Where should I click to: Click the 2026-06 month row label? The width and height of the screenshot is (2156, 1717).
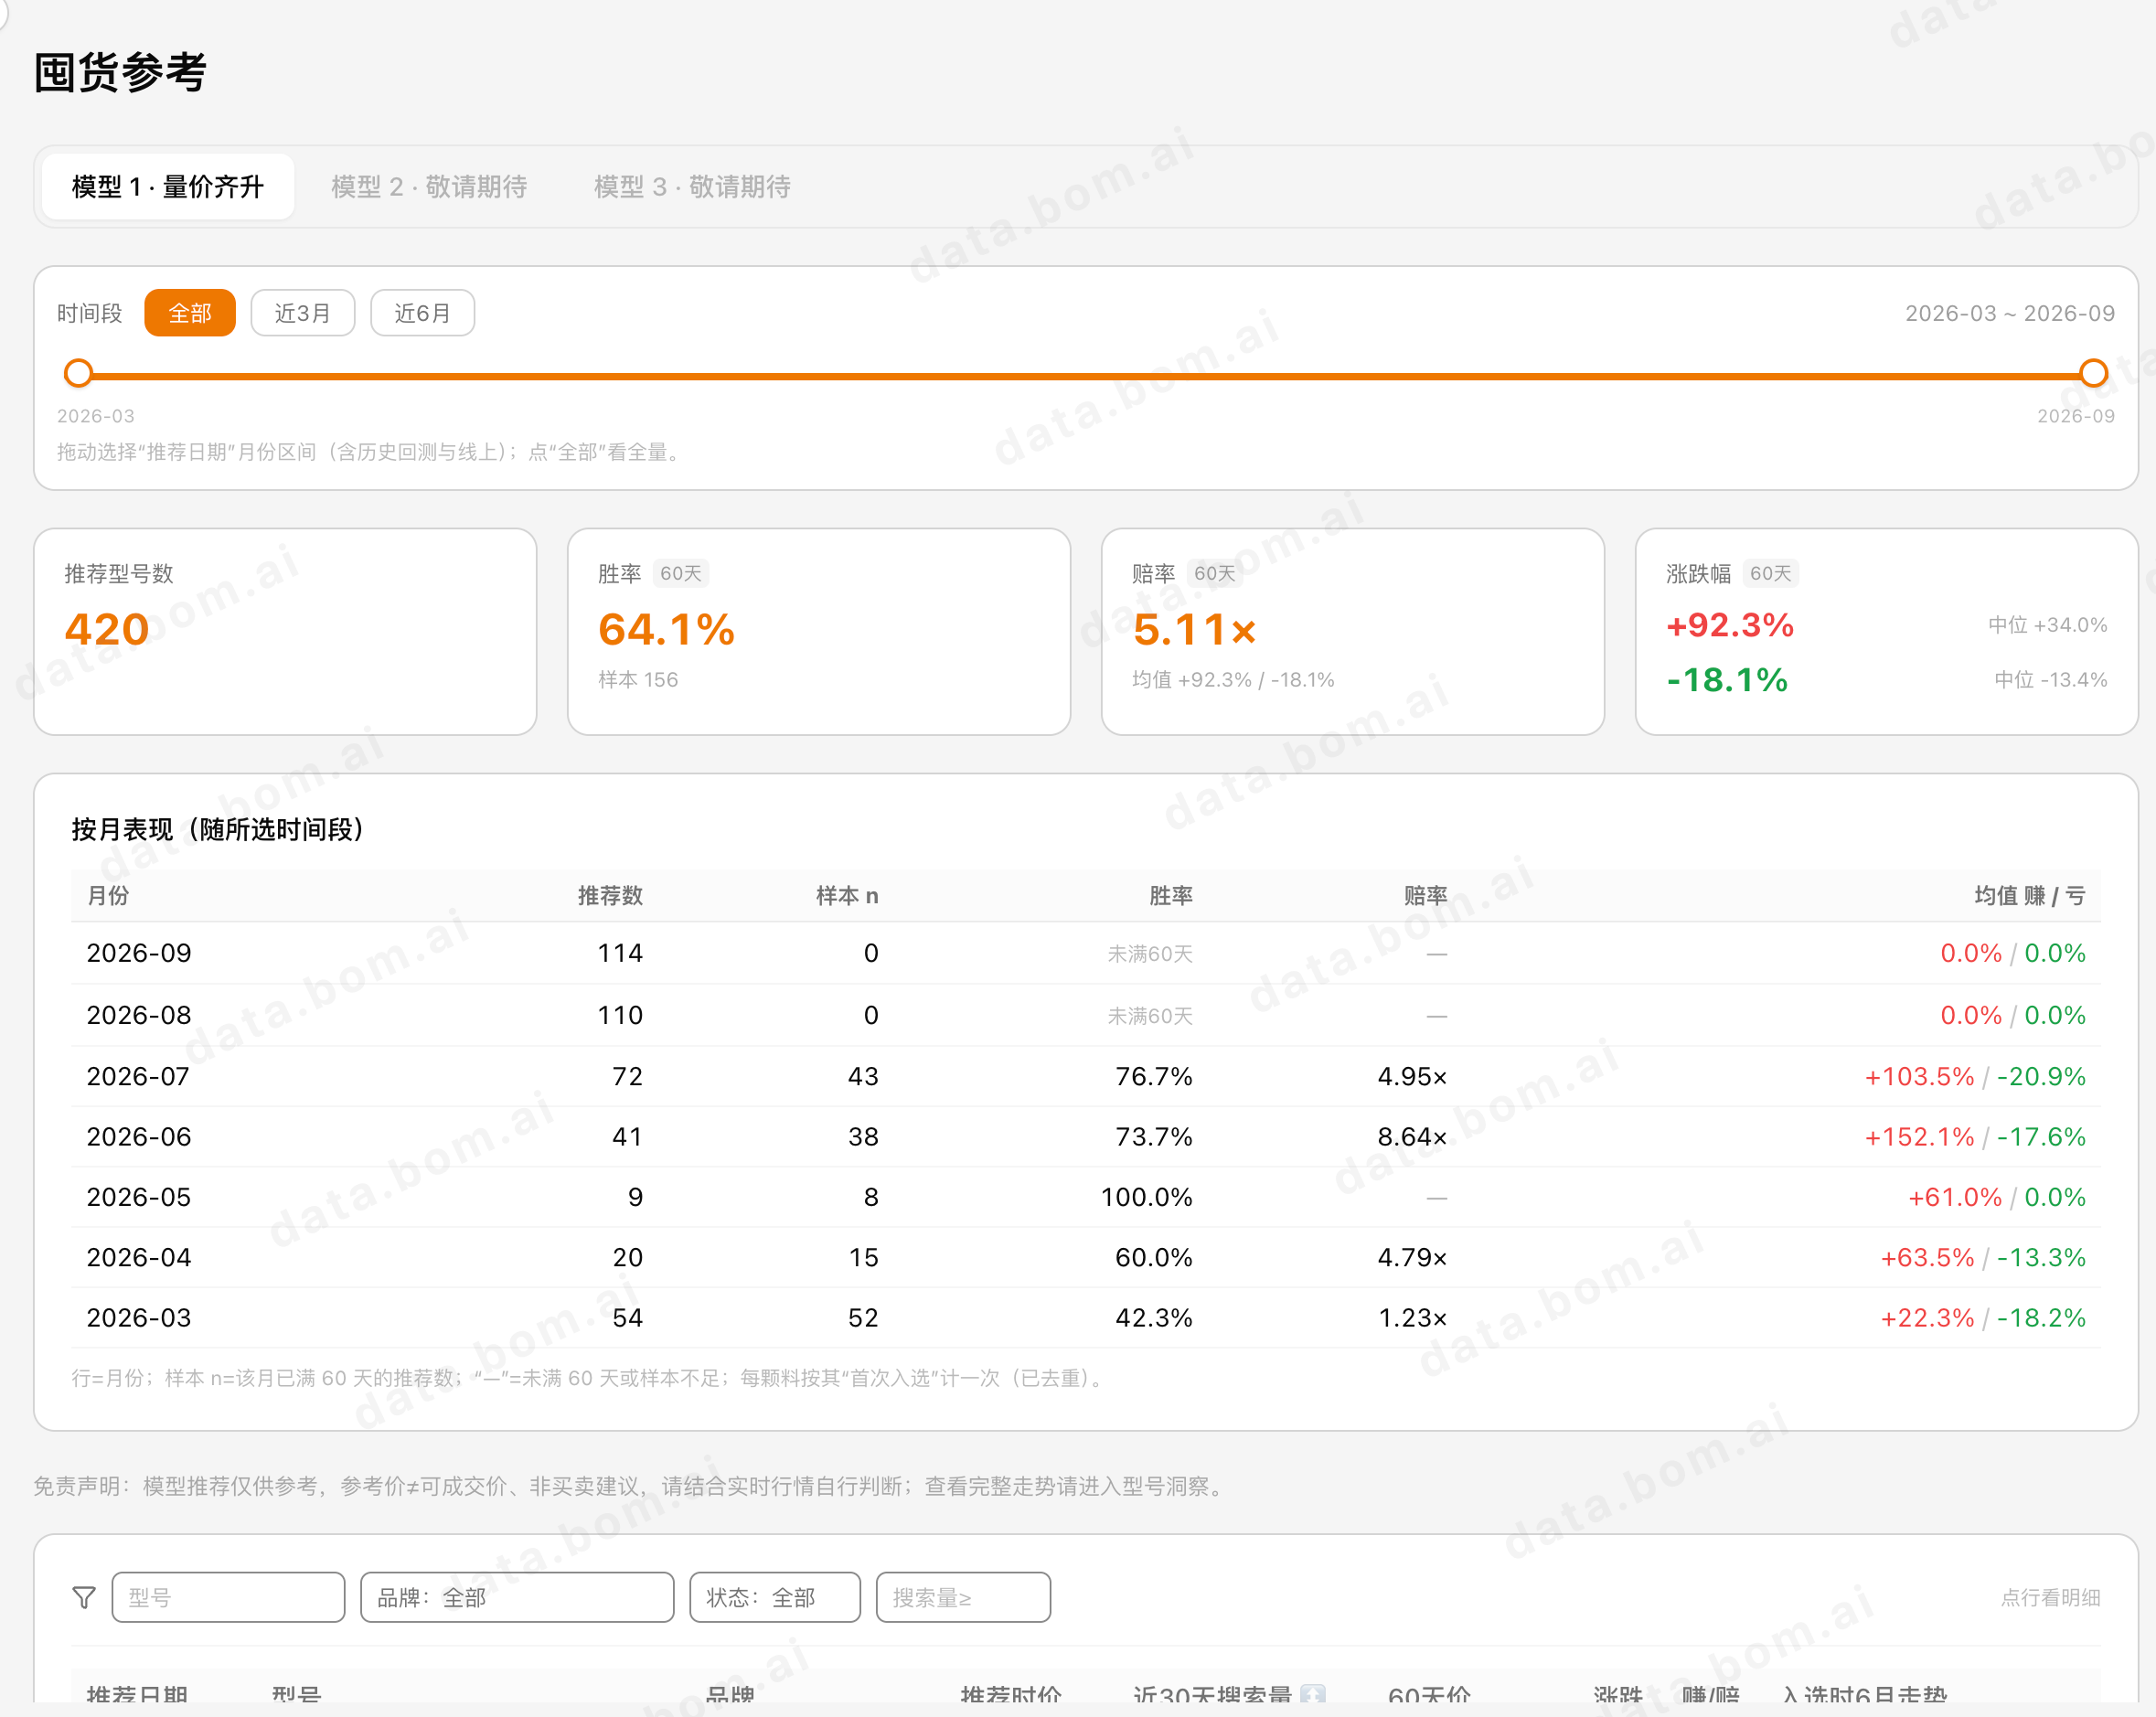pyautogui.click(x=139, y=1137)
